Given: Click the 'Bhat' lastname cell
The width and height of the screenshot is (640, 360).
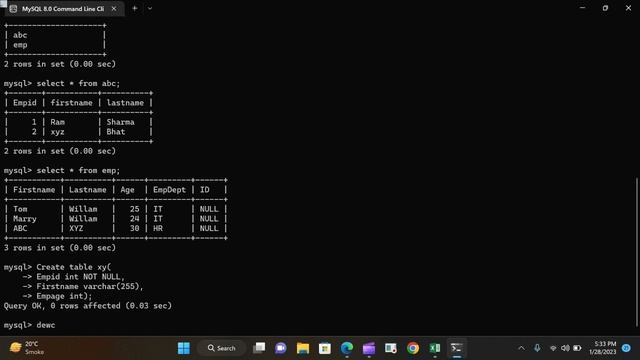Looking at the screenshot, I should pyautogui.click(x=116, y=132).
